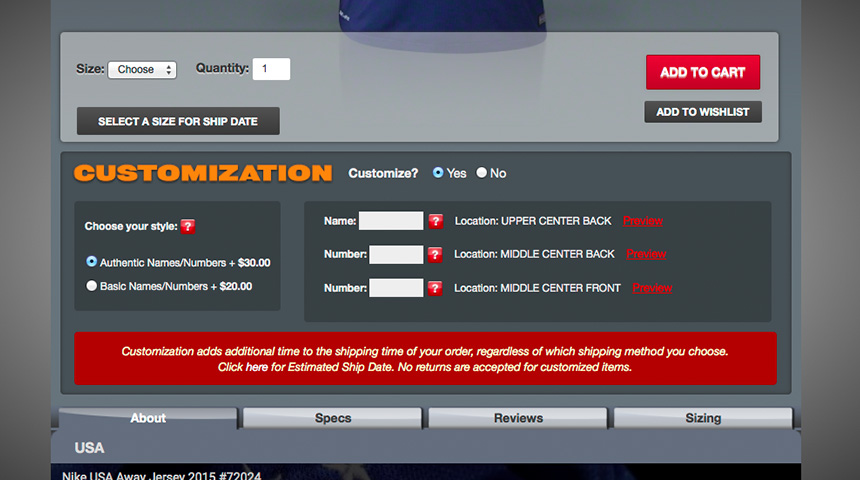Click the Customization heading
This screenshot has width=860, height=480.
pyautogui.click(x=203, y=173)
